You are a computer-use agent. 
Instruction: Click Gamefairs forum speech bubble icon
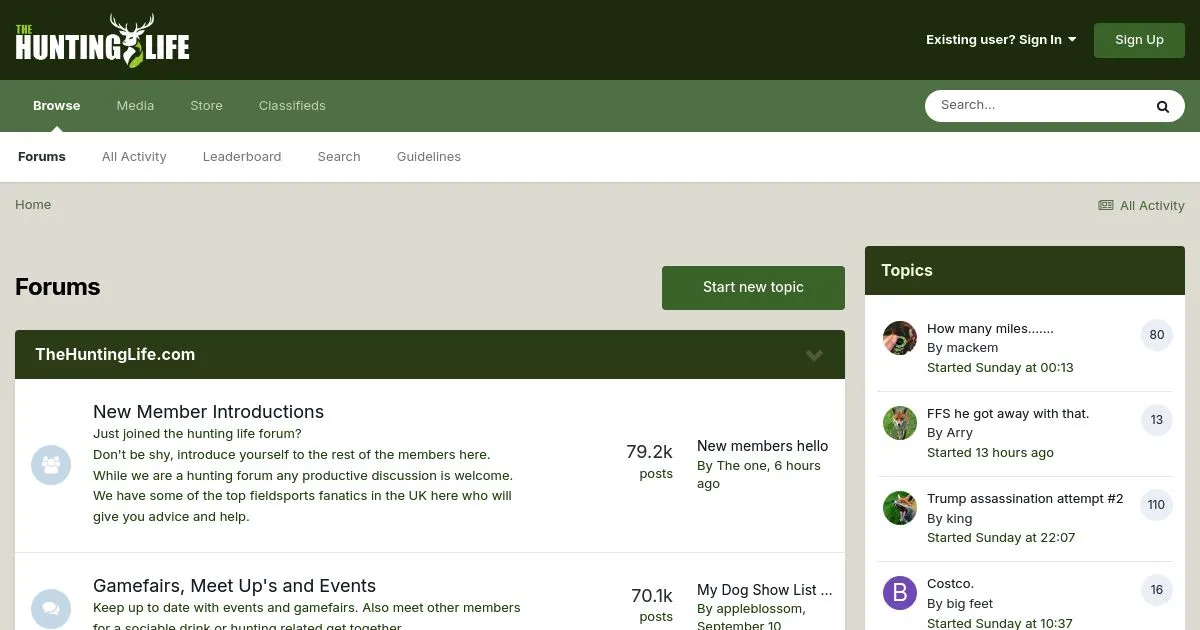[51, 608]
